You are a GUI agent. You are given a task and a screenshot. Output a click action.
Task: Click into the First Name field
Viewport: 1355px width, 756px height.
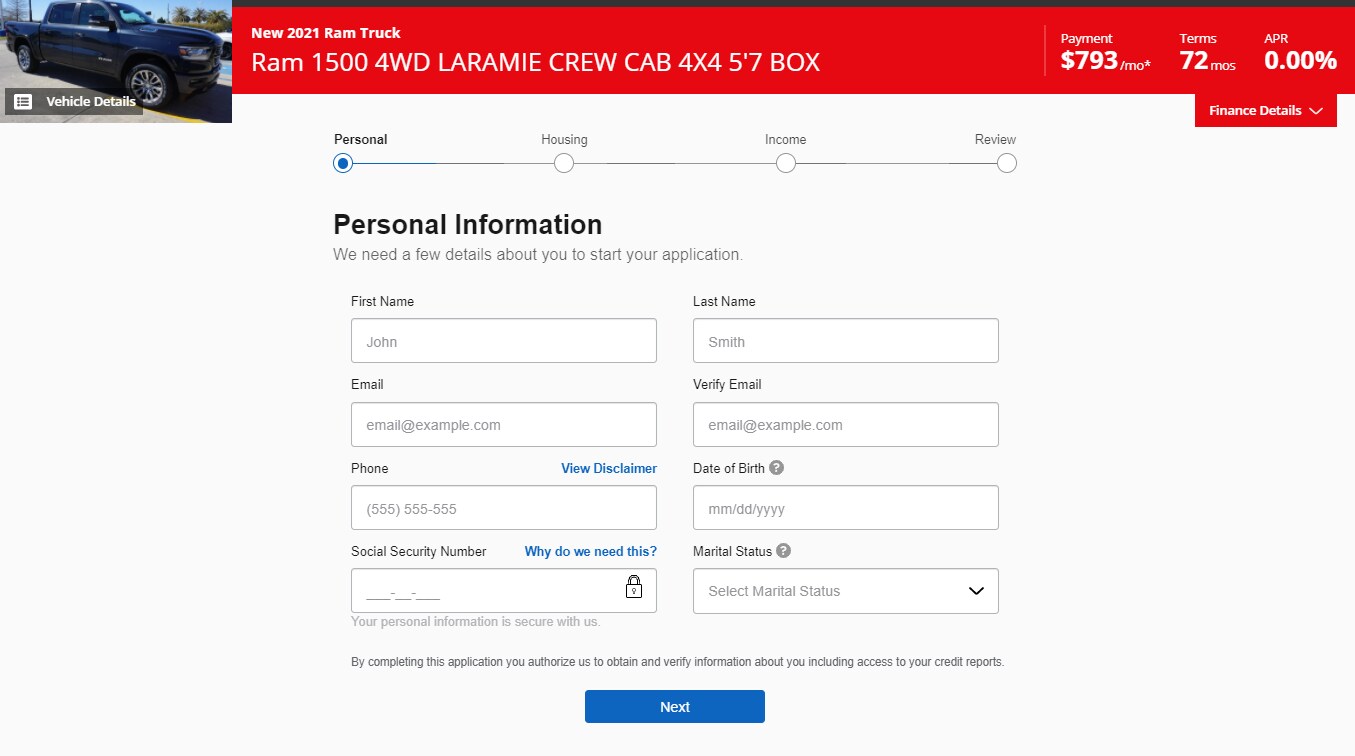pyautogui.click(x=504, y=341)
